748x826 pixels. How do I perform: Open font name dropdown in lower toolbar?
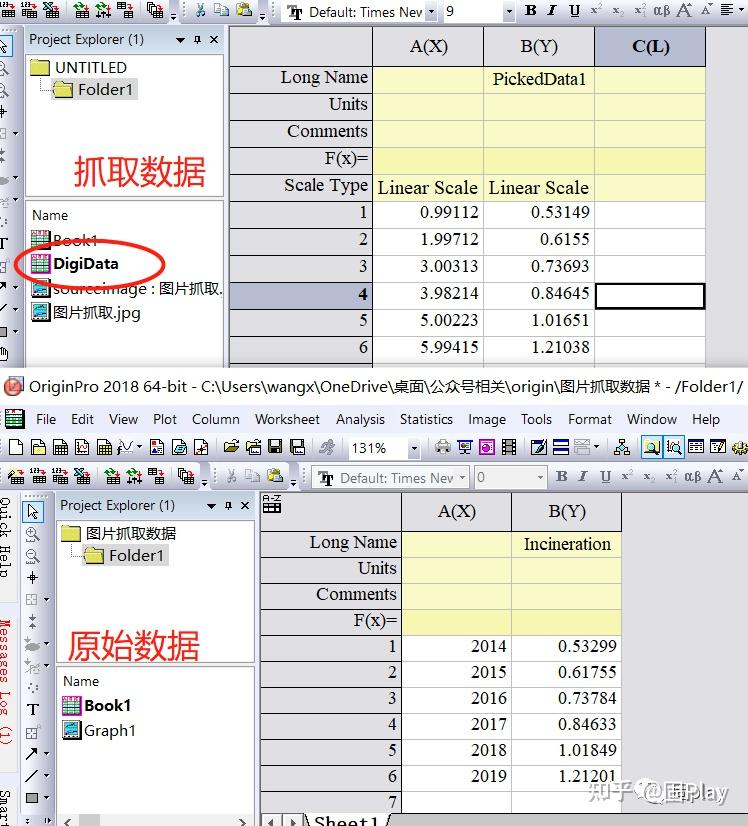coord(462,478)
